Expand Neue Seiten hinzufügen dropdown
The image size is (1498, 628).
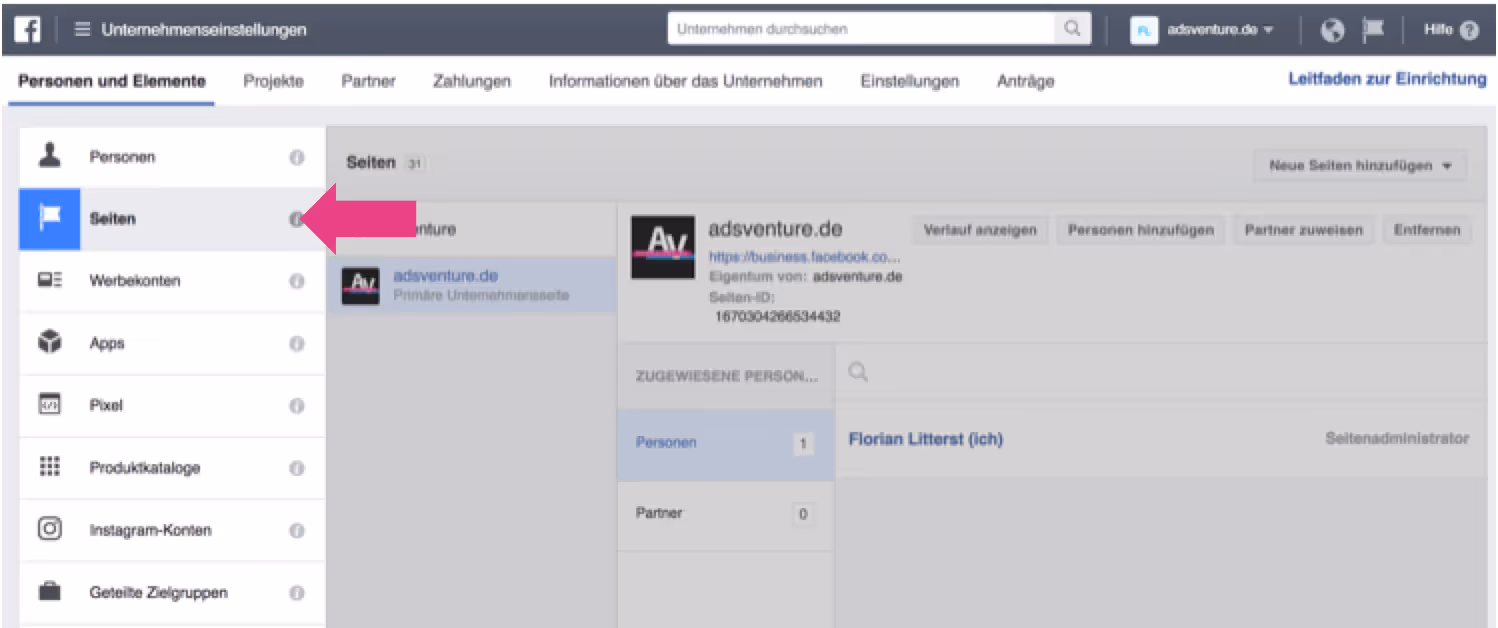click(1360, 166)
